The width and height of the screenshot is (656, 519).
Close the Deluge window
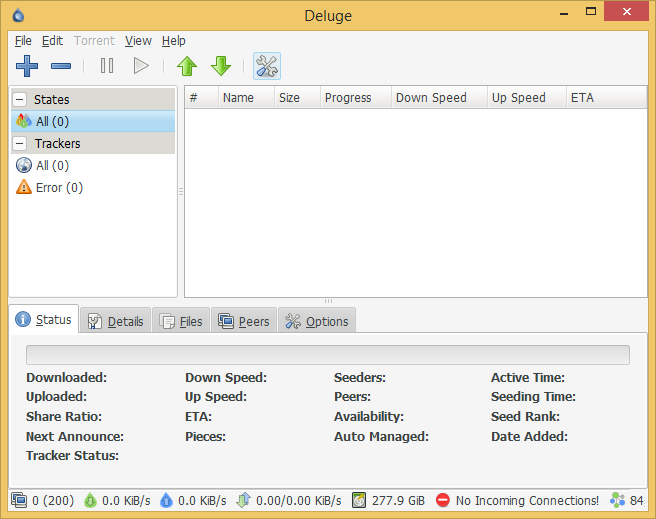coord(626,12)
